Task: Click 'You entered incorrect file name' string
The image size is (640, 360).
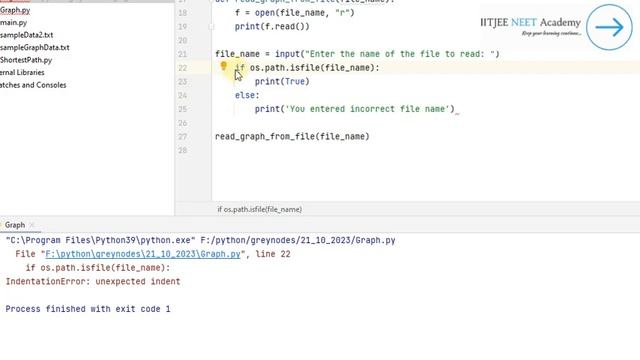Action: tap(367, 109)
